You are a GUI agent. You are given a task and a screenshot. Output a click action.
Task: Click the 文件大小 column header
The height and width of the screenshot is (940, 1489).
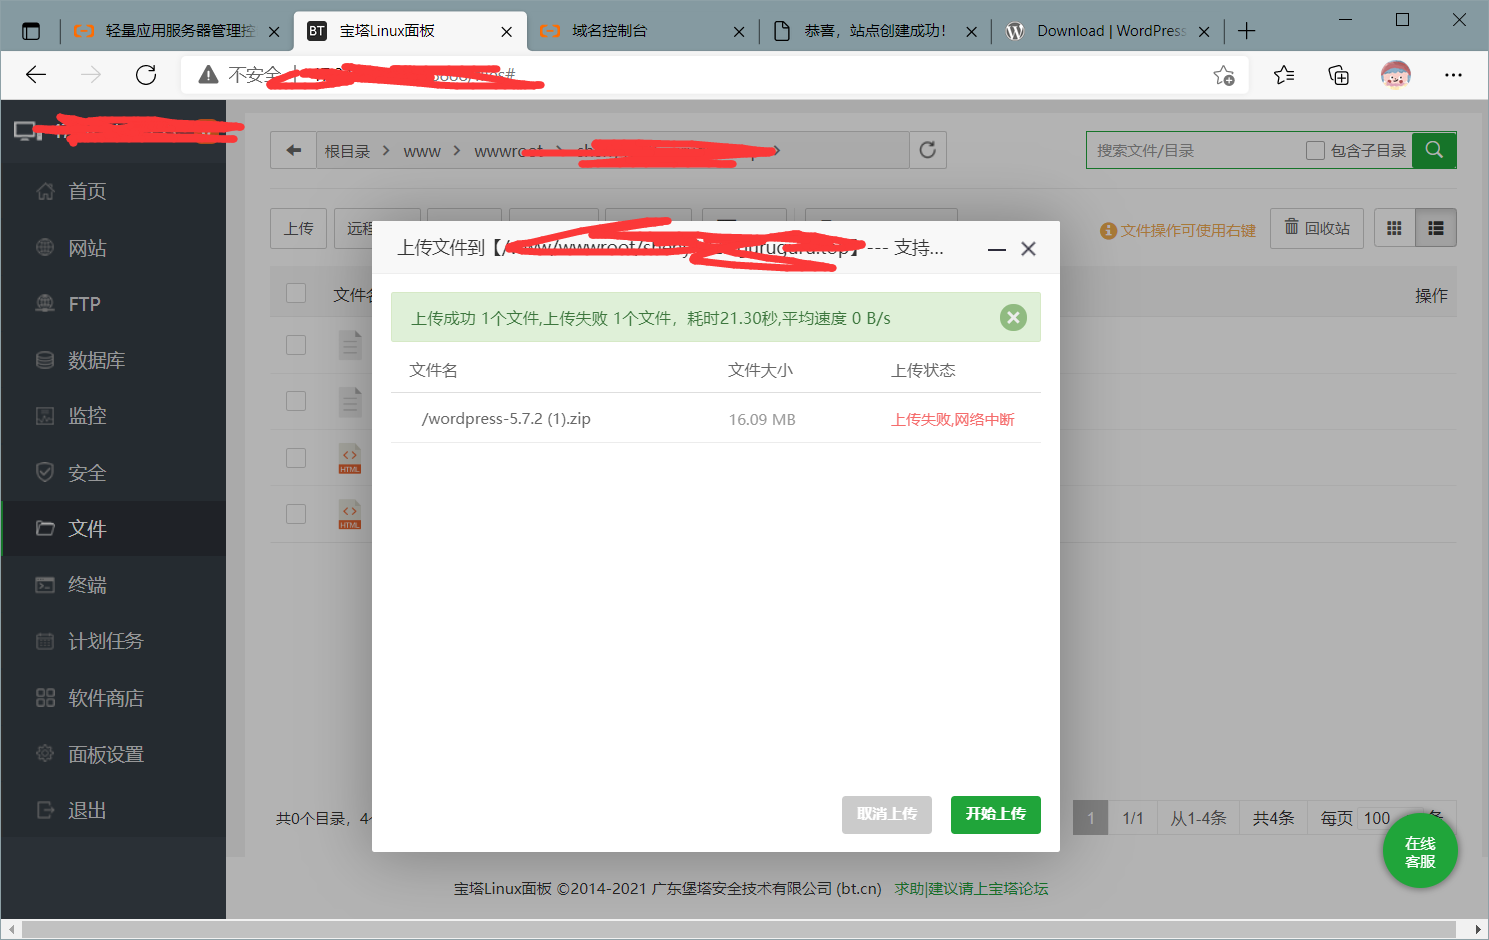[760, 371]
